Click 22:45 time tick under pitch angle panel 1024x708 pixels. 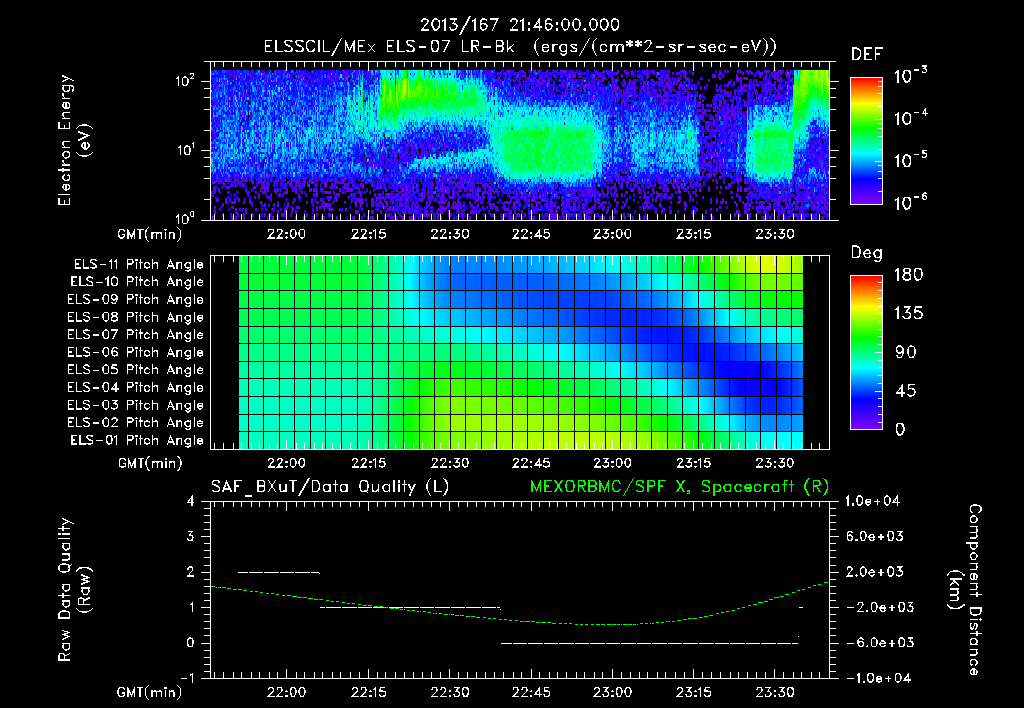[x=531, y=464]
